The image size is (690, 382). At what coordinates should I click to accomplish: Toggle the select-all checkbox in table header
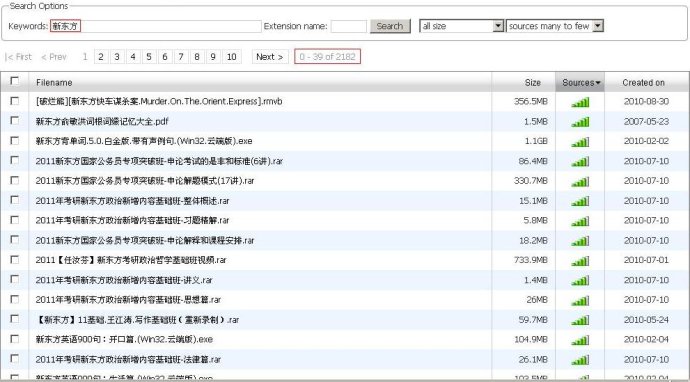(15, 81)
